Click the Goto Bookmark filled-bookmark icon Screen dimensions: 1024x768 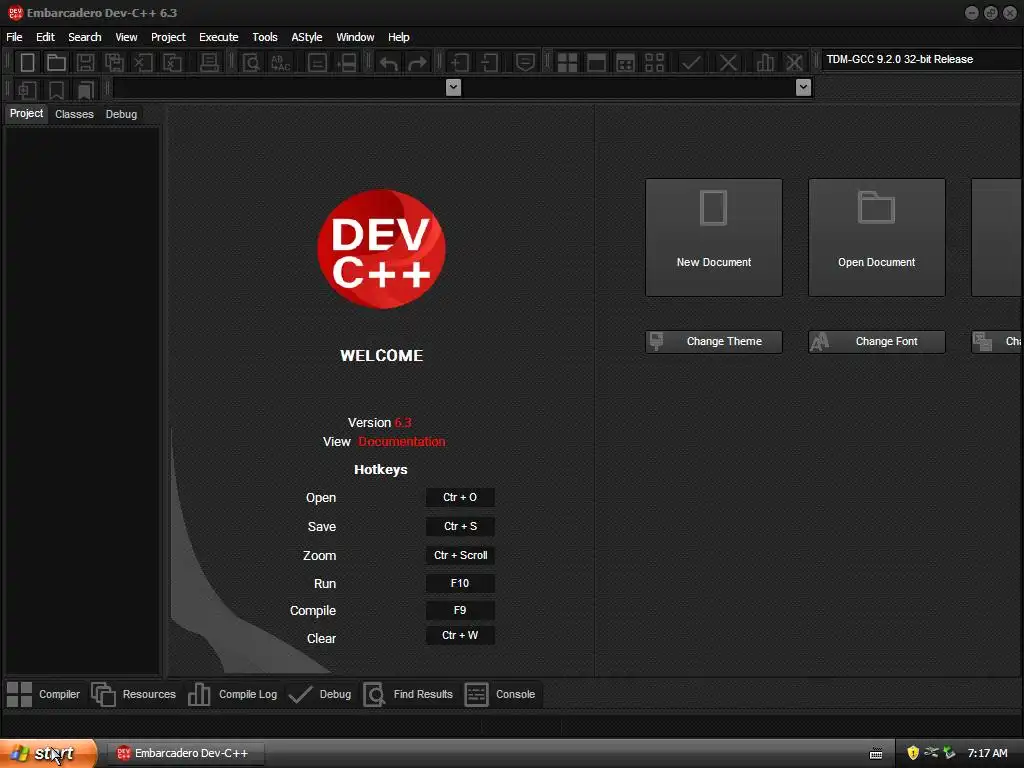[x=86, y=89]
